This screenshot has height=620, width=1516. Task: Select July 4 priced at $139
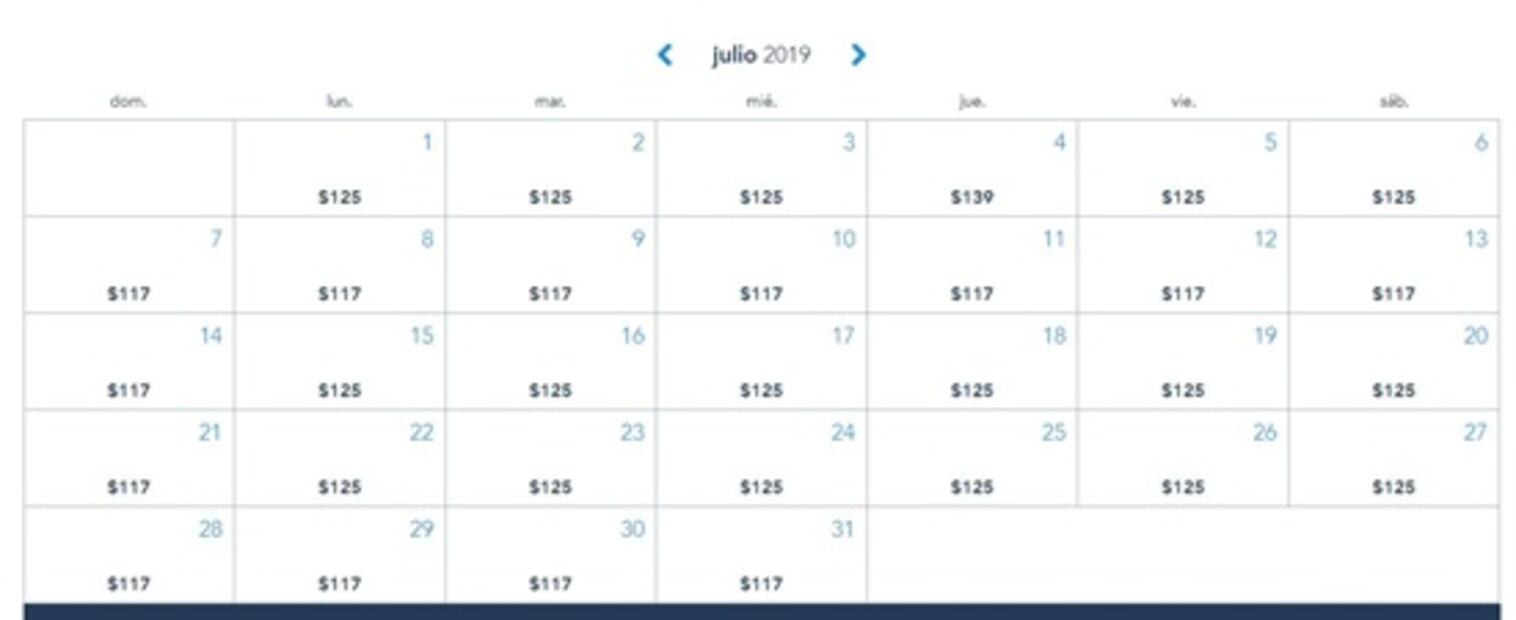[x=972, y=168]
